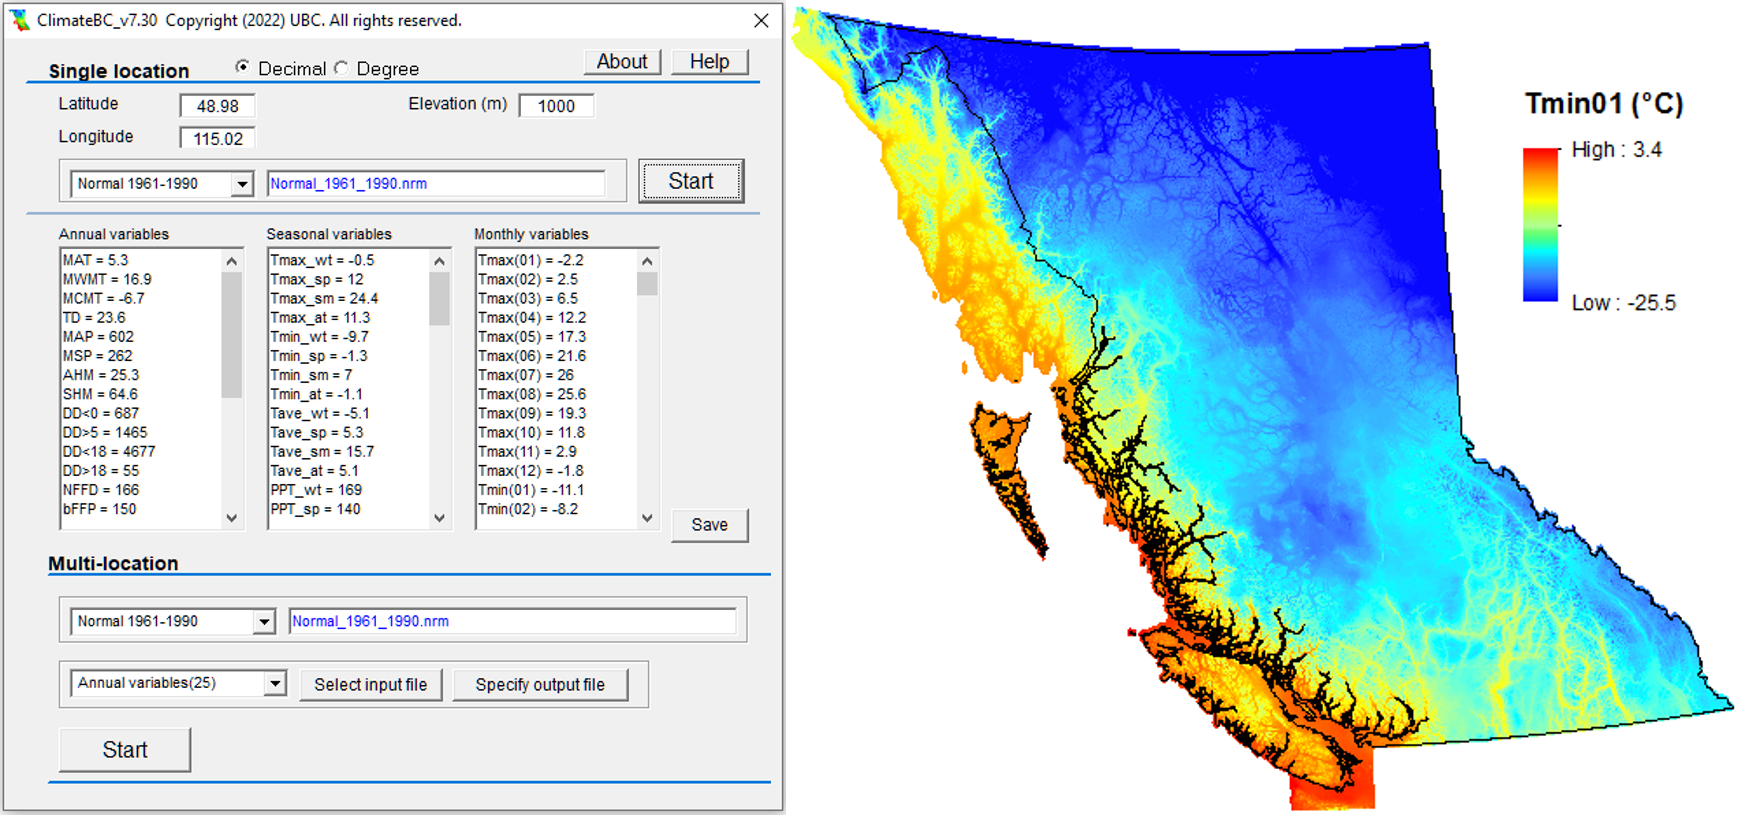Click Select input file button
The image size is (1741, 815).
coord(371,685)
